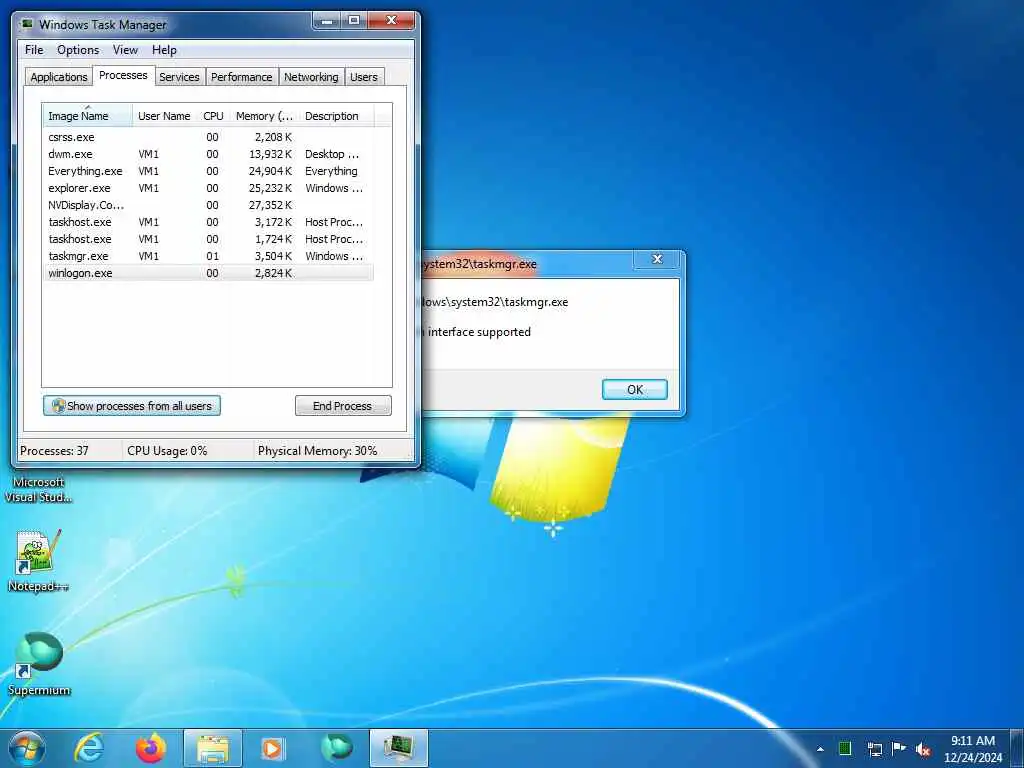Screen dimensions: 1024x768
Task: Open the network tray icon
Action: click(x=874, y=749)
